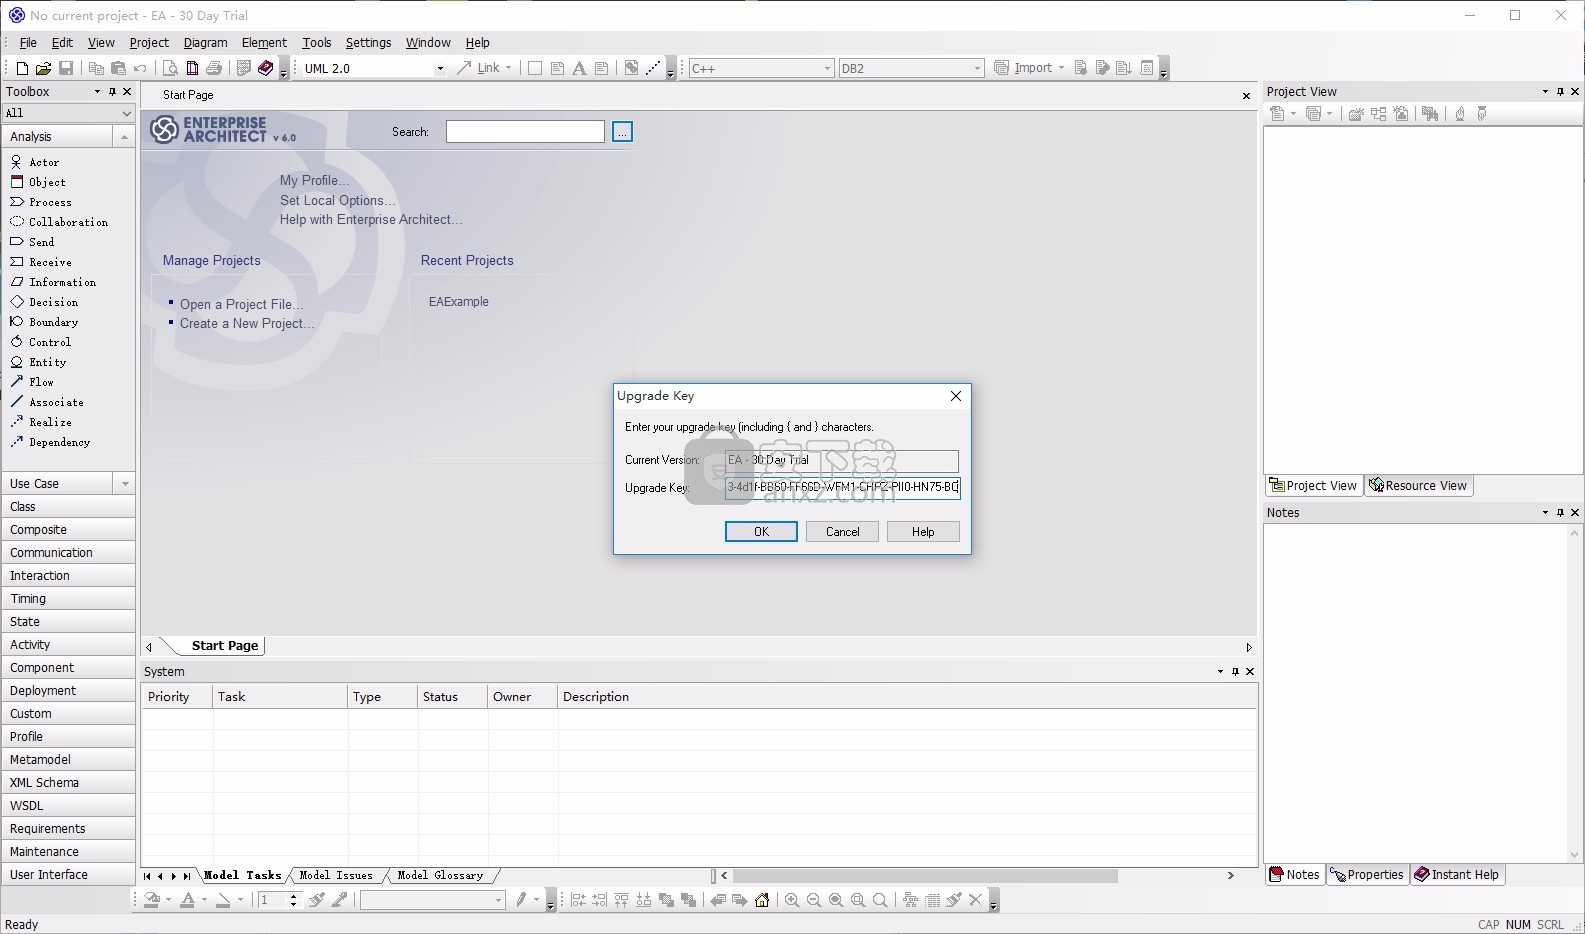Click the font color 'A' icon
This screenshot has height=934, width=1585.
(x=187, y=900)
